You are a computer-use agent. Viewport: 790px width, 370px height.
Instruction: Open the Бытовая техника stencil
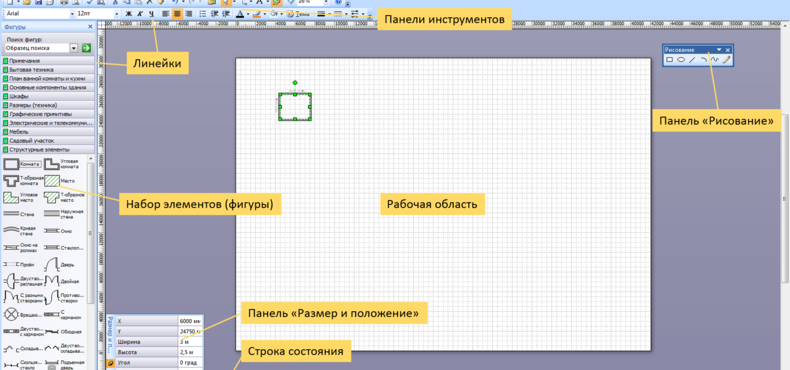(48, 70)
